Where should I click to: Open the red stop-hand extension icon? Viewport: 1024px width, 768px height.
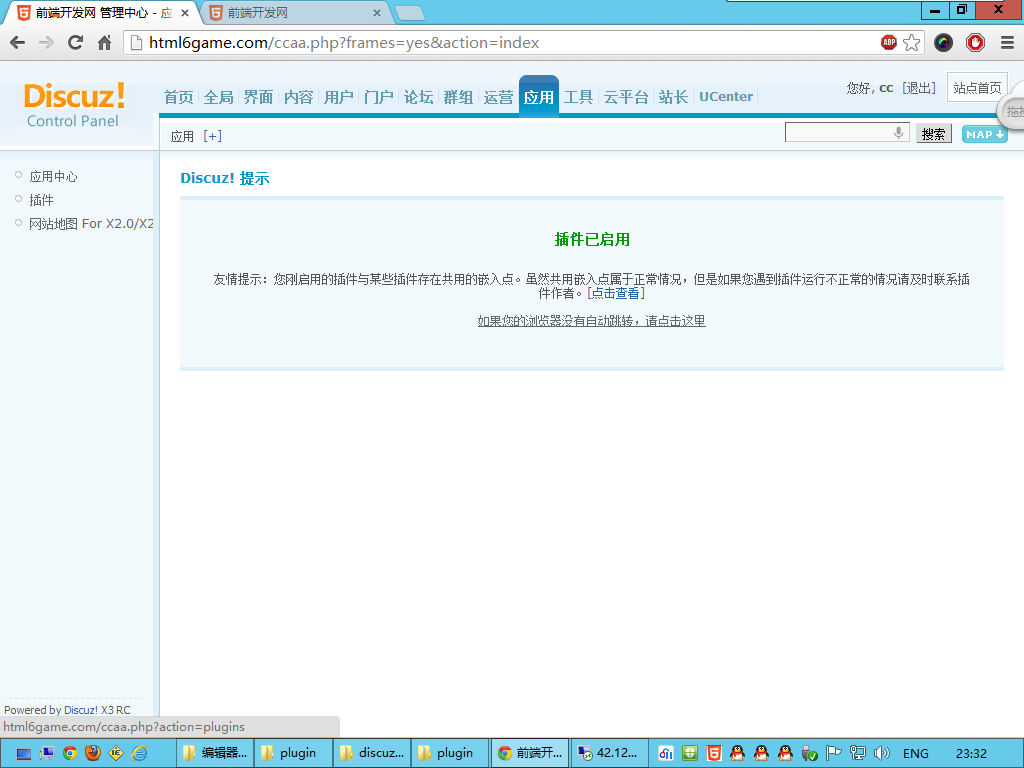click(x=976, y=43)
